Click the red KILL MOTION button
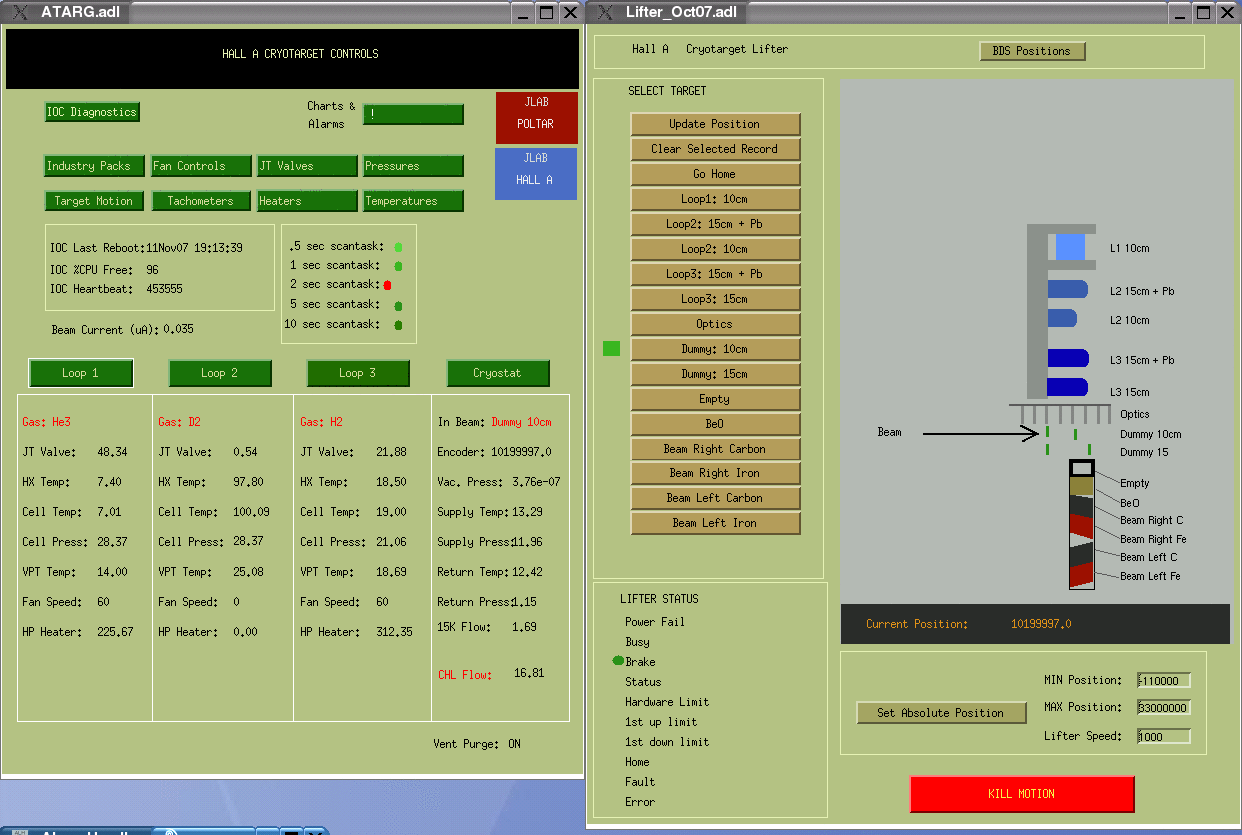This screenshot has width=1242, height=835. pyautogui.click(x=1022, y=794)
